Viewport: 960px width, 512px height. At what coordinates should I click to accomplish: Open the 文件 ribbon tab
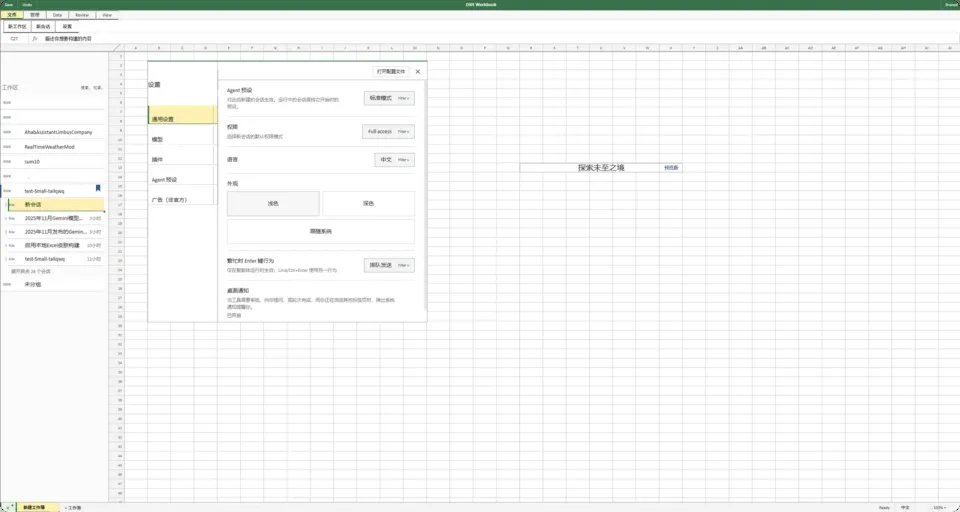[x=12, y=14]
